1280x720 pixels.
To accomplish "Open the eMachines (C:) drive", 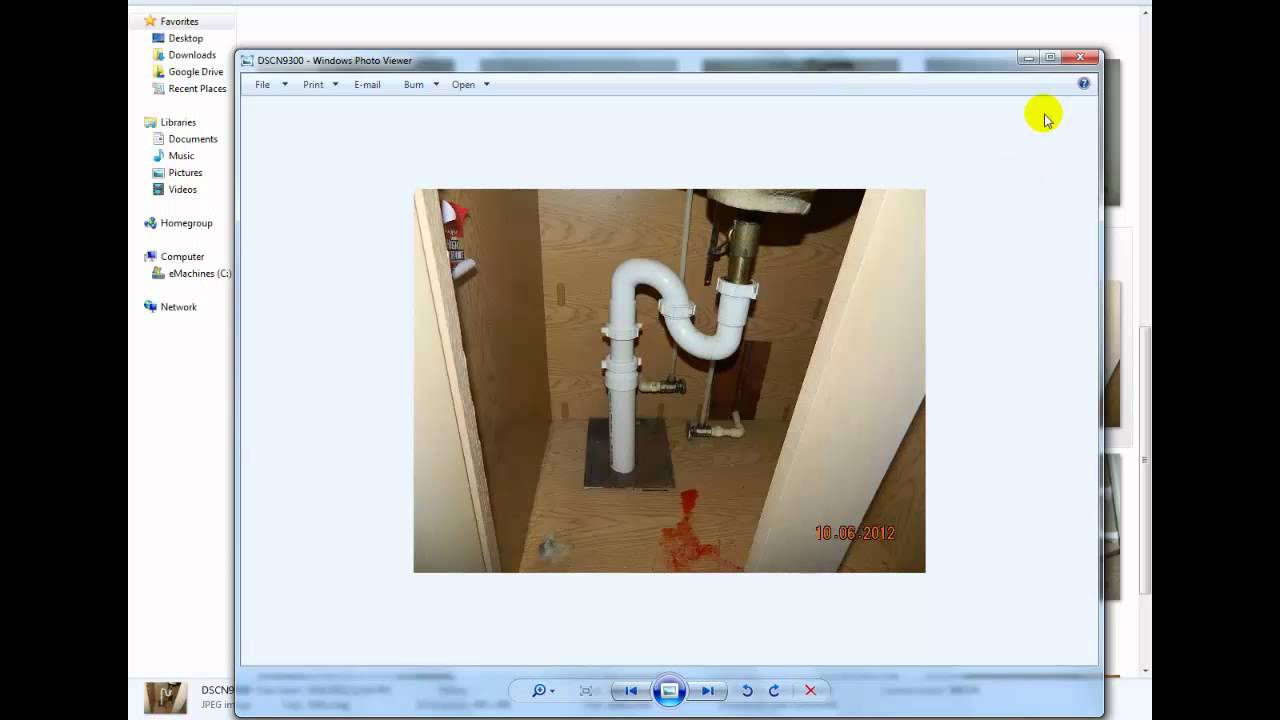I will (x=199, y=274).
